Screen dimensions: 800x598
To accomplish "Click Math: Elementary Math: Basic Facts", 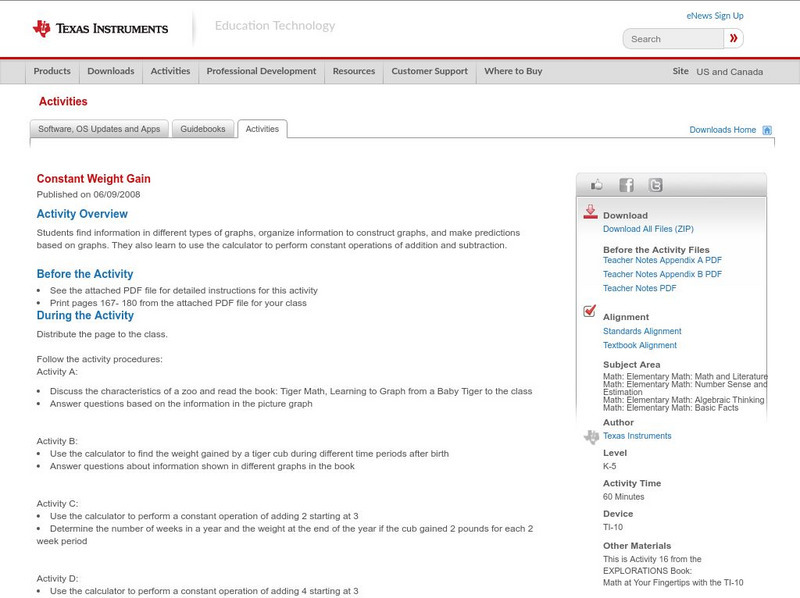I will (670, 408).
